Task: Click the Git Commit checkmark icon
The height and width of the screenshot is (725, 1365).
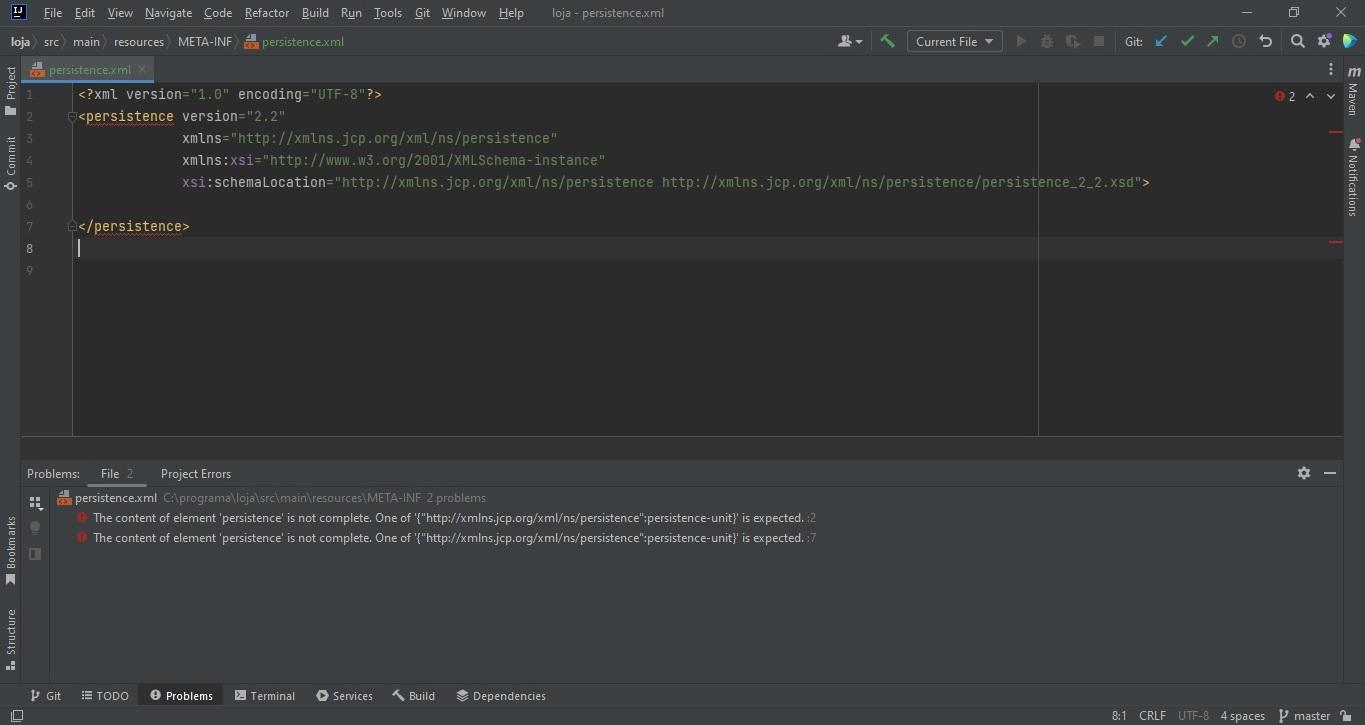Action: (1187, 41)
